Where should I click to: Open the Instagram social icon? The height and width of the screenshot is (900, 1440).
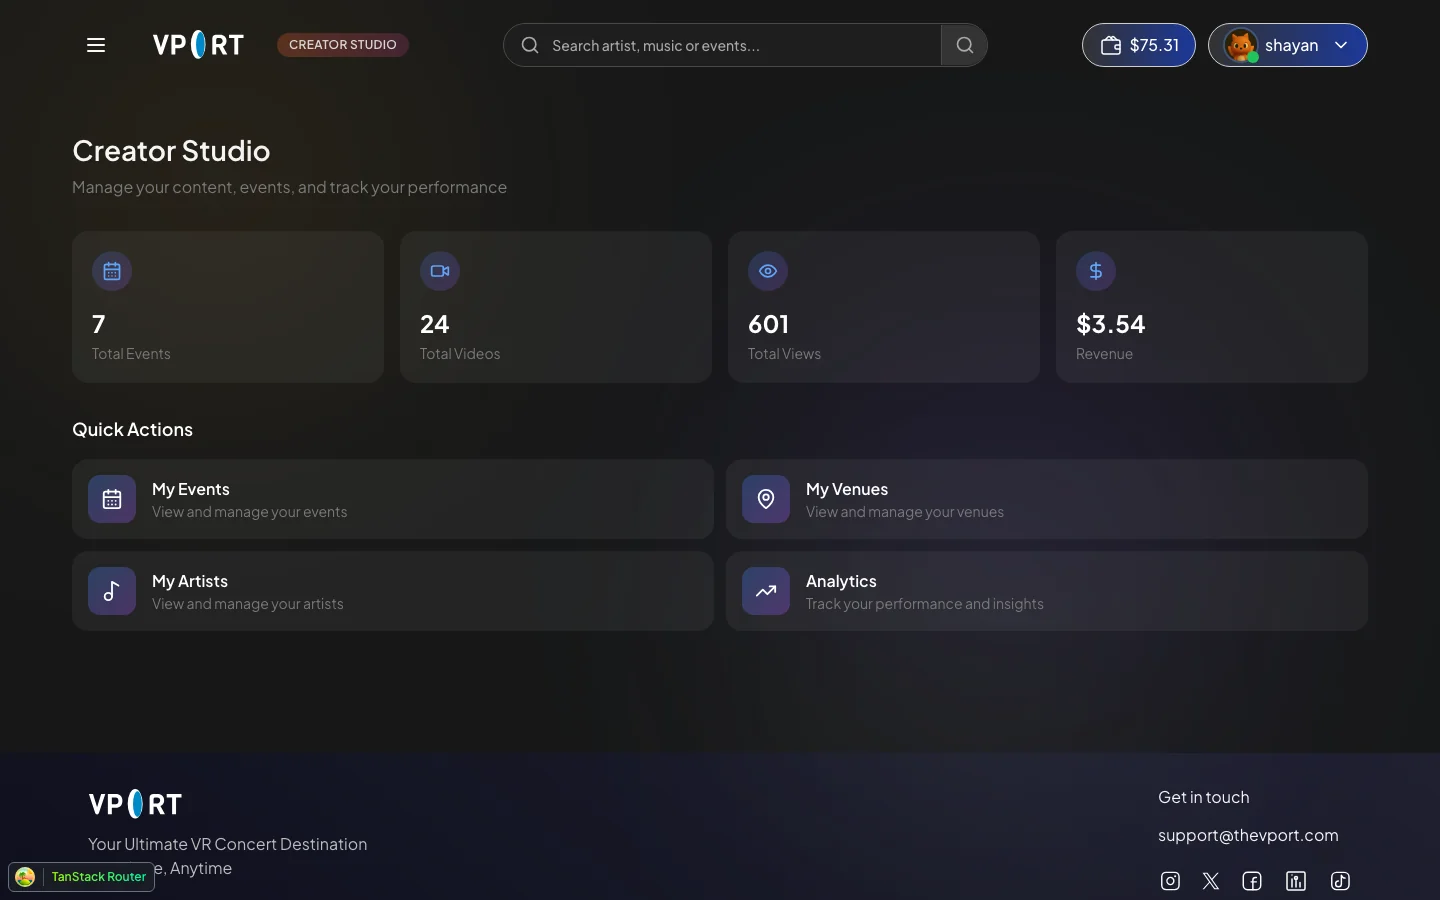[1170, 881]
